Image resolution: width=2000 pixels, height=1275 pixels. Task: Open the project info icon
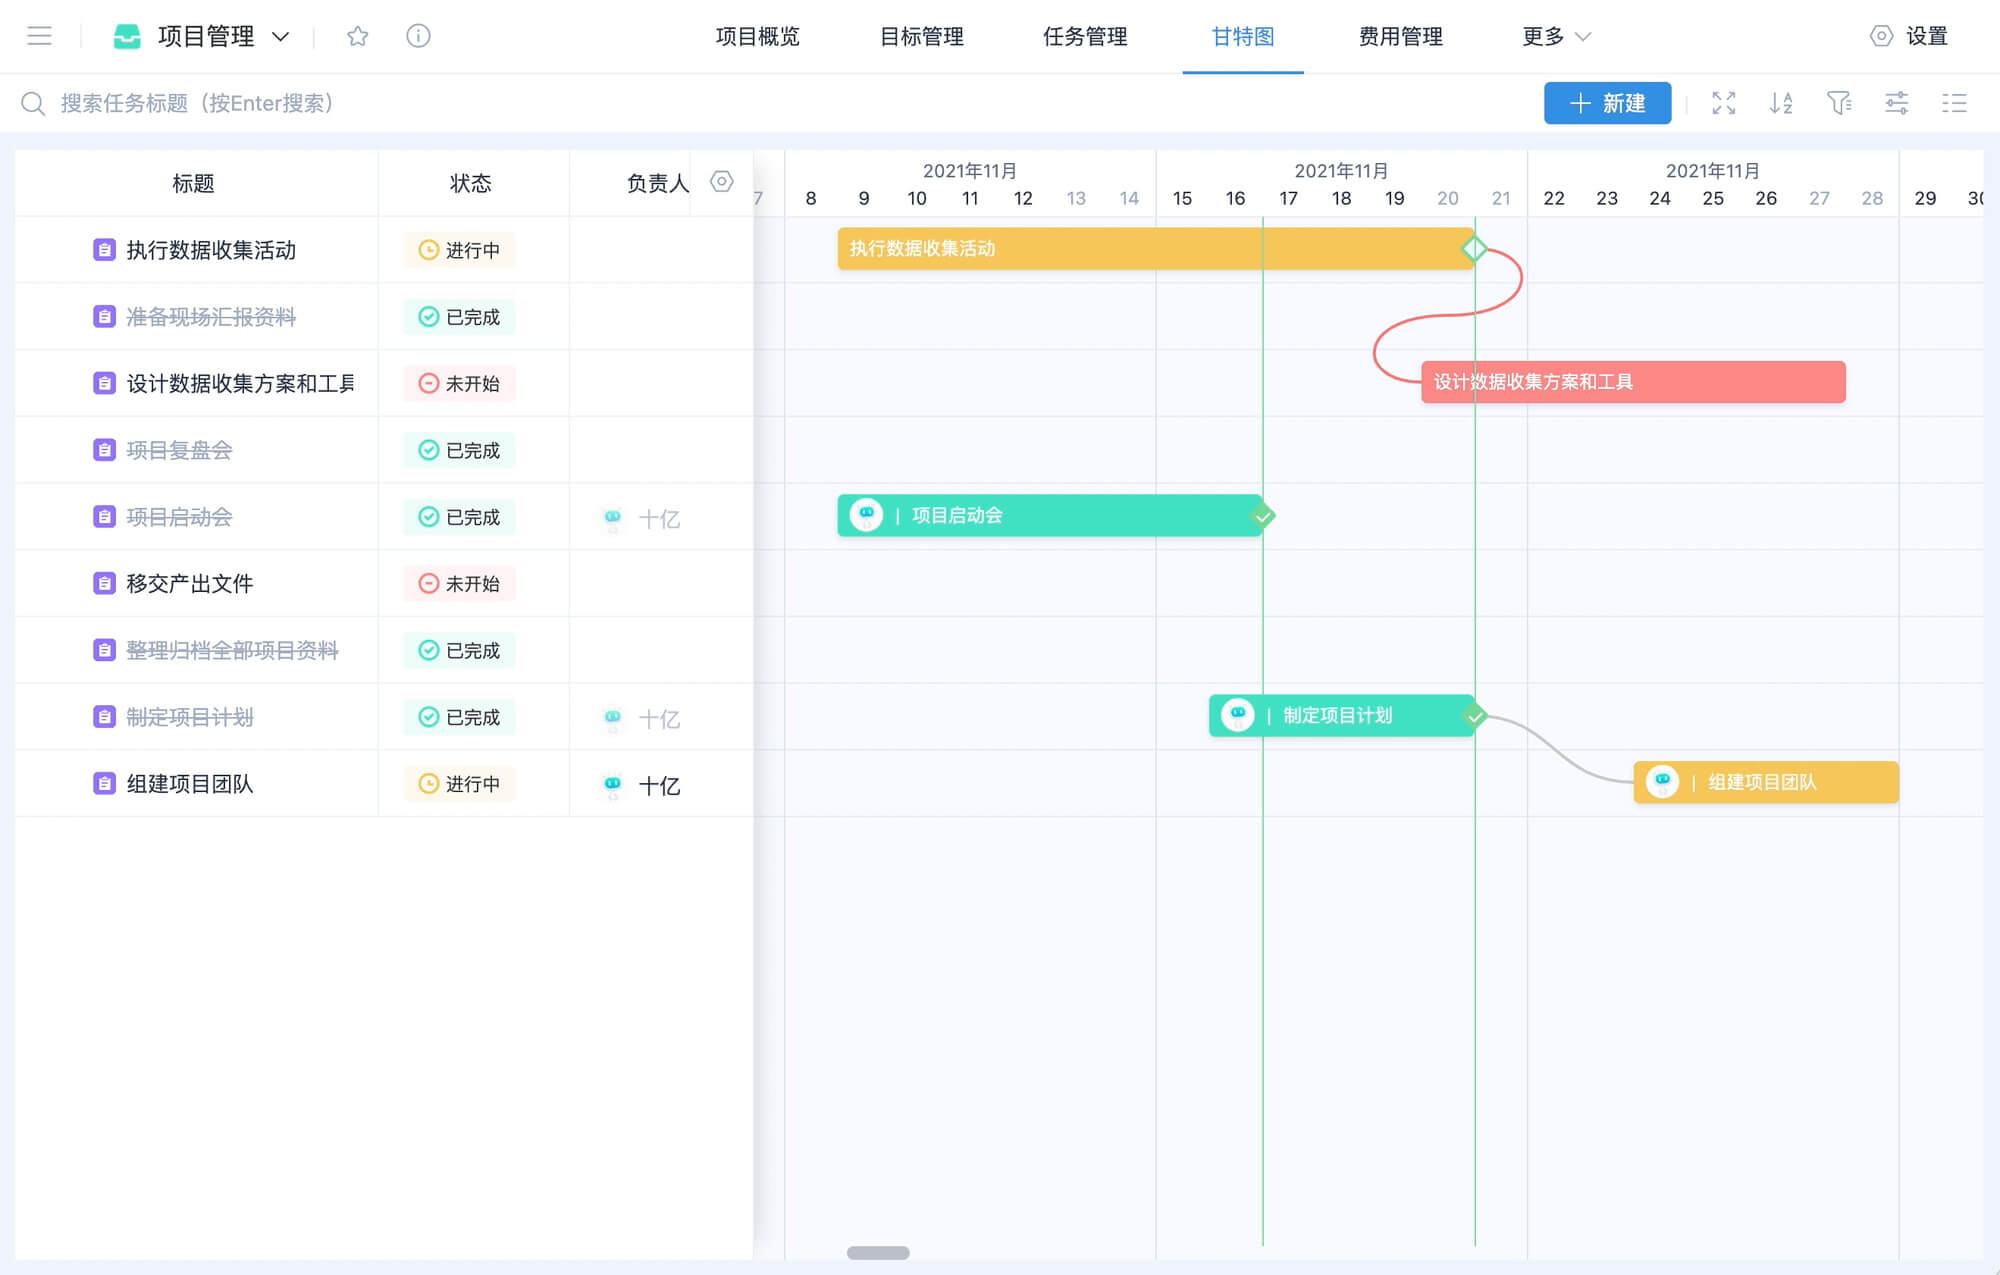[x=418, y=36]
